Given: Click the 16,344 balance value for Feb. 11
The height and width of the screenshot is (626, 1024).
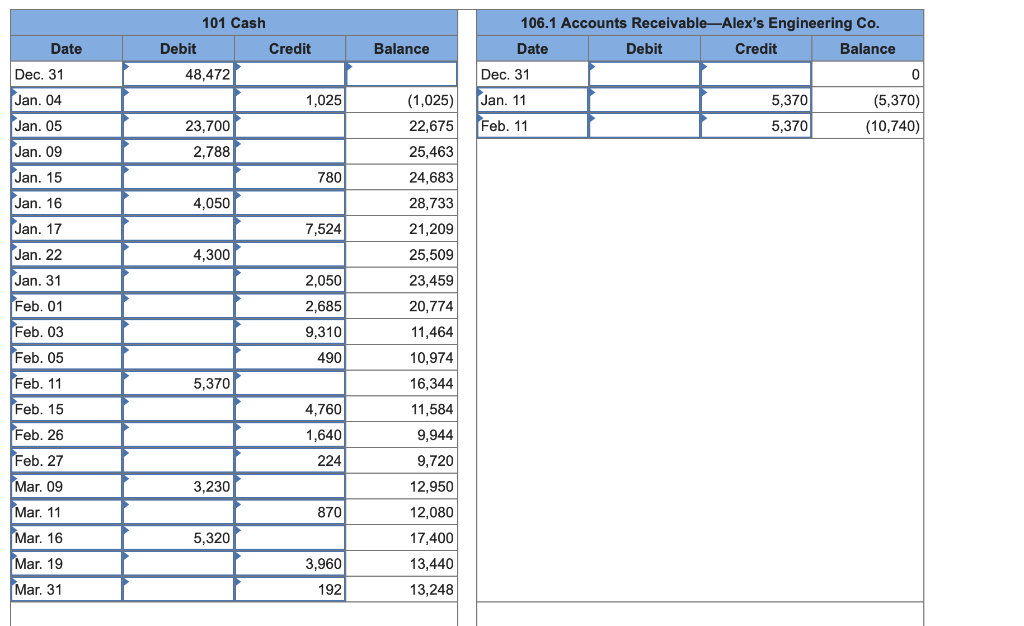Looking at the screenshot, I should click(432, 384).
